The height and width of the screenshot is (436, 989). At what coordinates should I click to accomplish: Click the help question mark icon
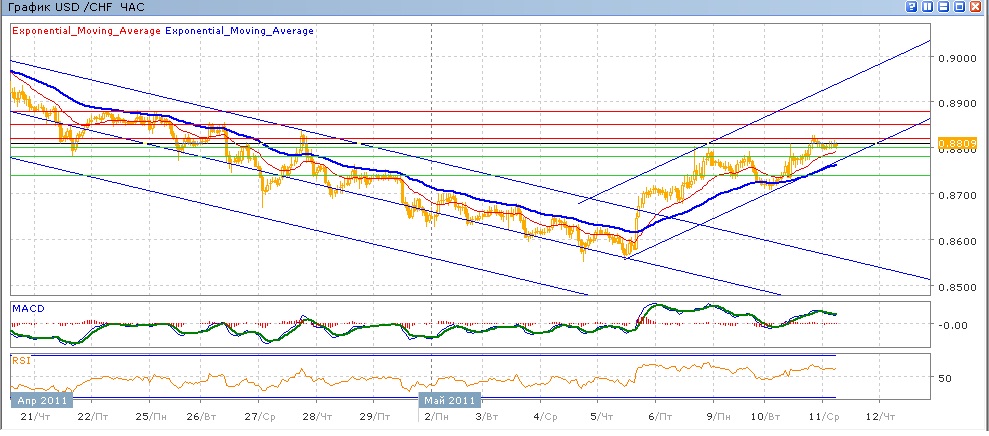[x=912, y=7]
